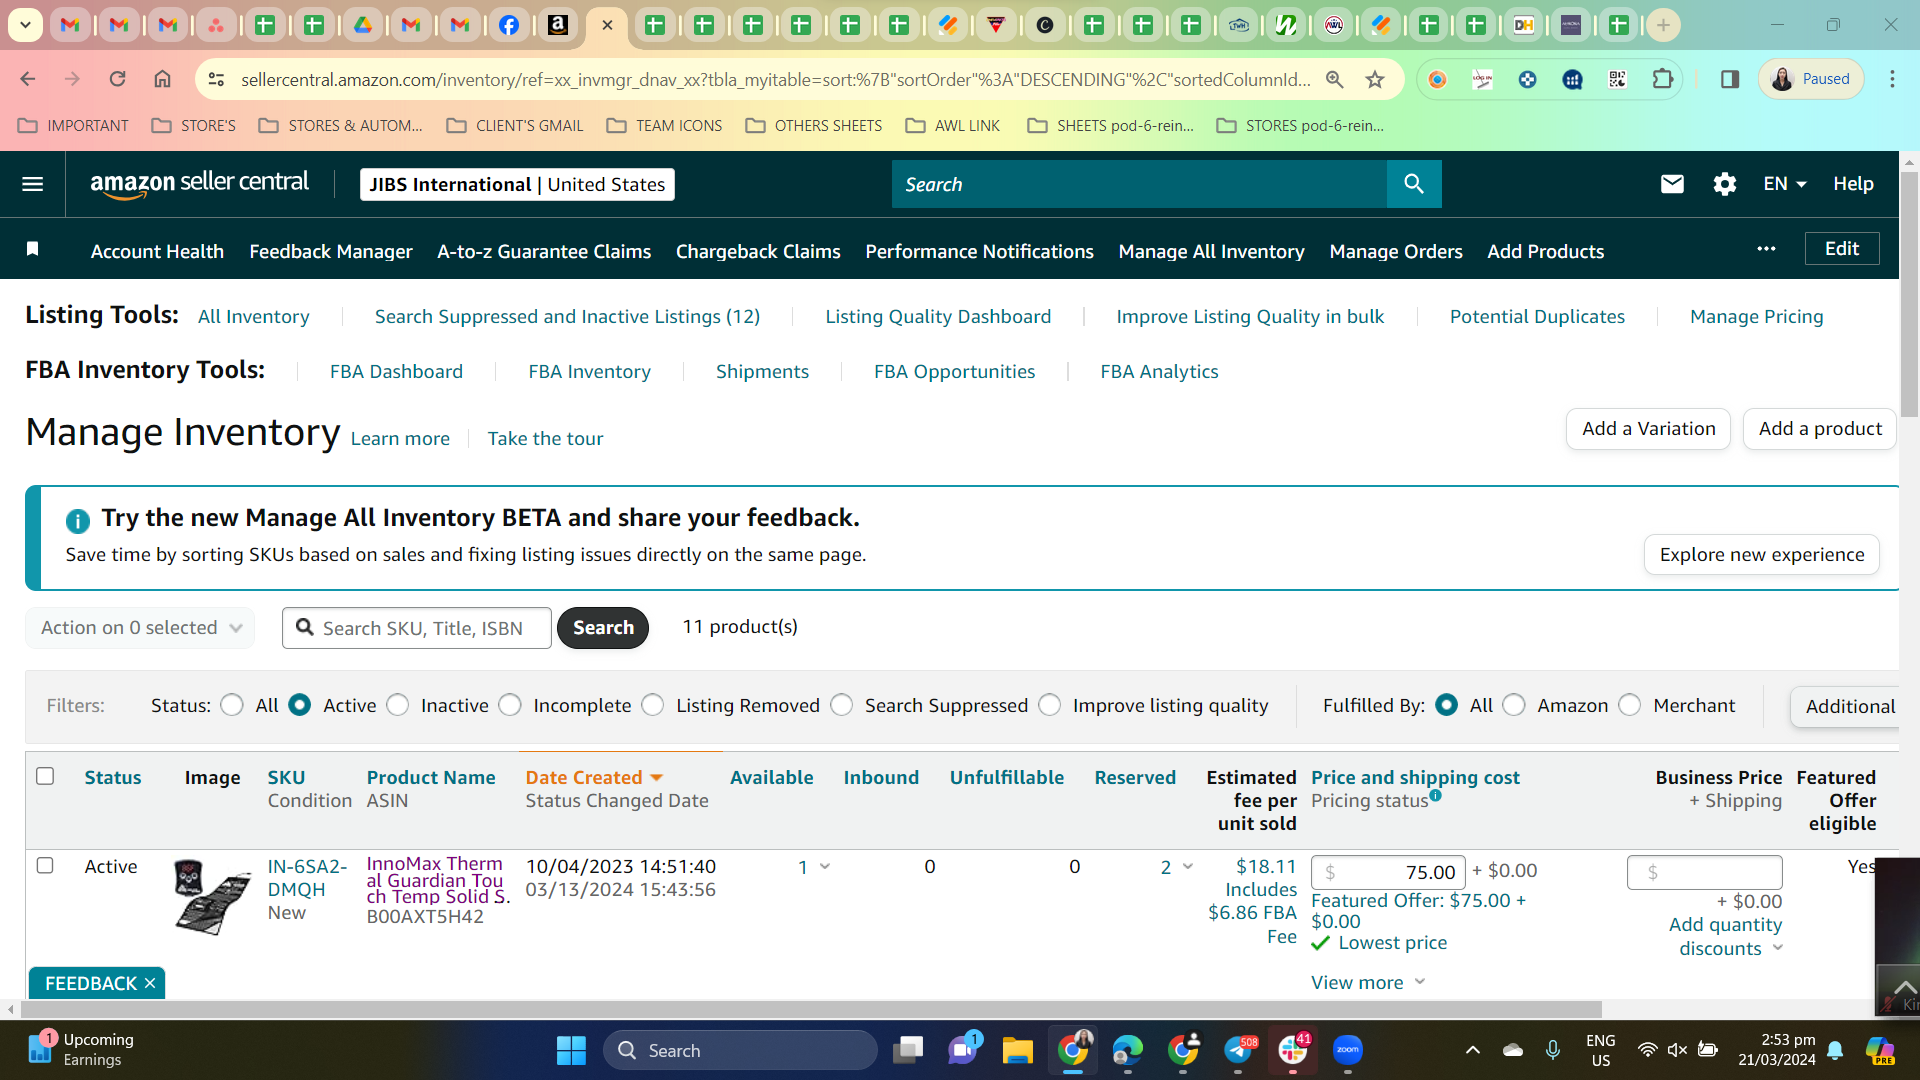This screenshot has height=1080, width=1920.
Task: Open Telegram from the taskbar
Action: tap(1238, 1050)
